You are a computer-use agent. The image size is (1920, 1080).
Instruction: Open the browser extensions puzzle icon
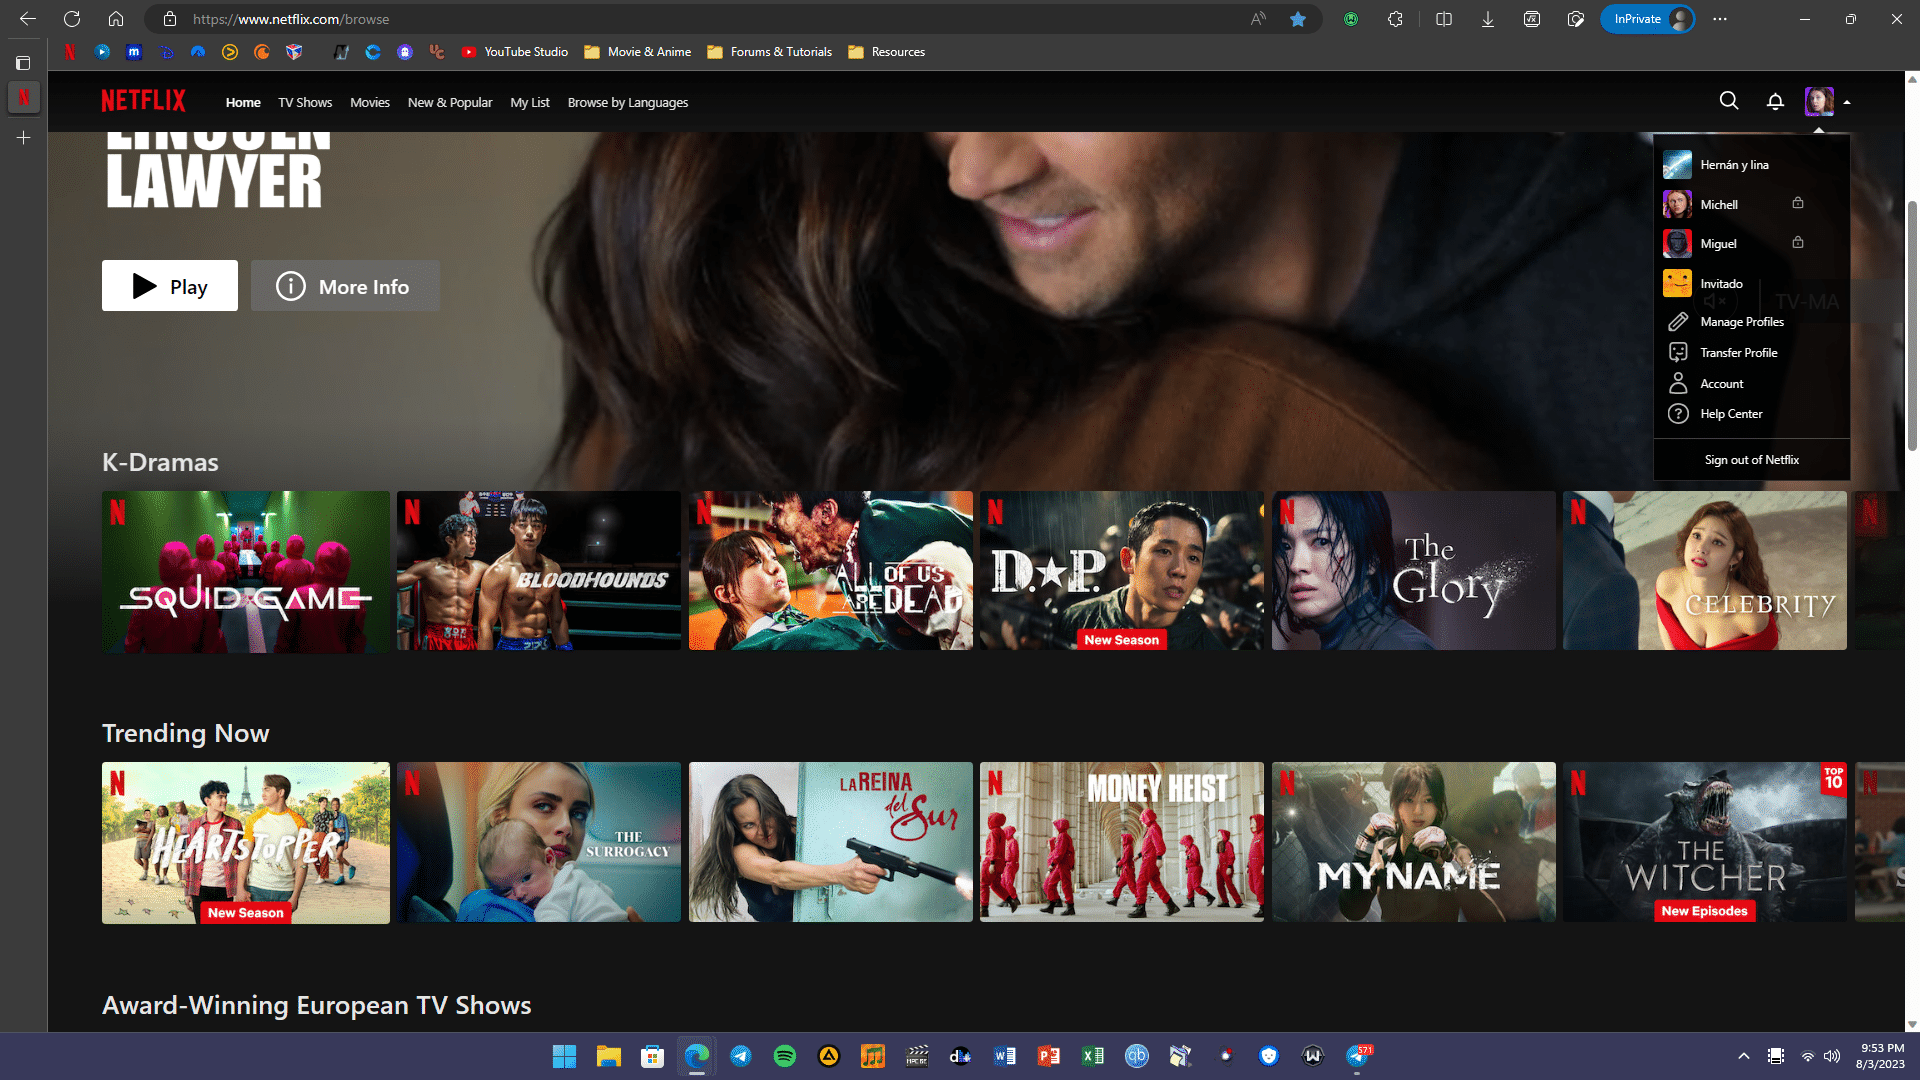1395,19
